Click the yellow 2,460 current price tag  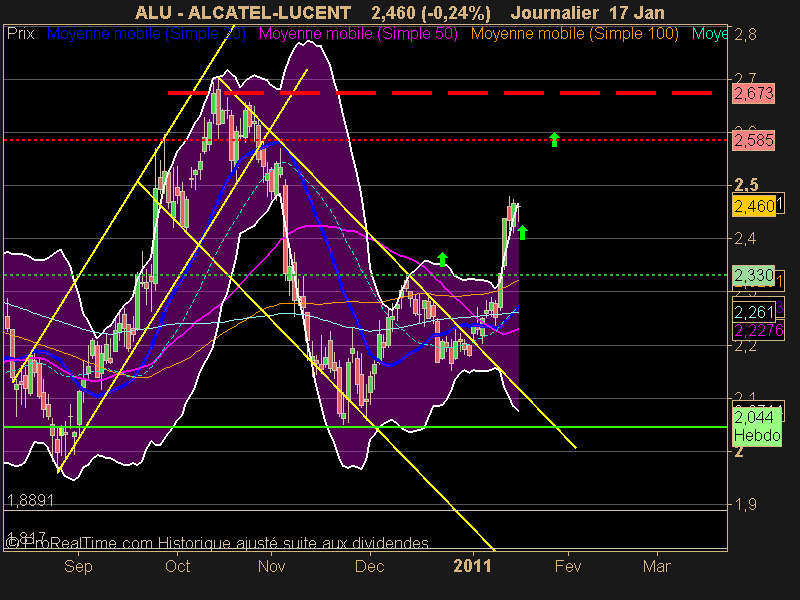[x=755, y=206]
